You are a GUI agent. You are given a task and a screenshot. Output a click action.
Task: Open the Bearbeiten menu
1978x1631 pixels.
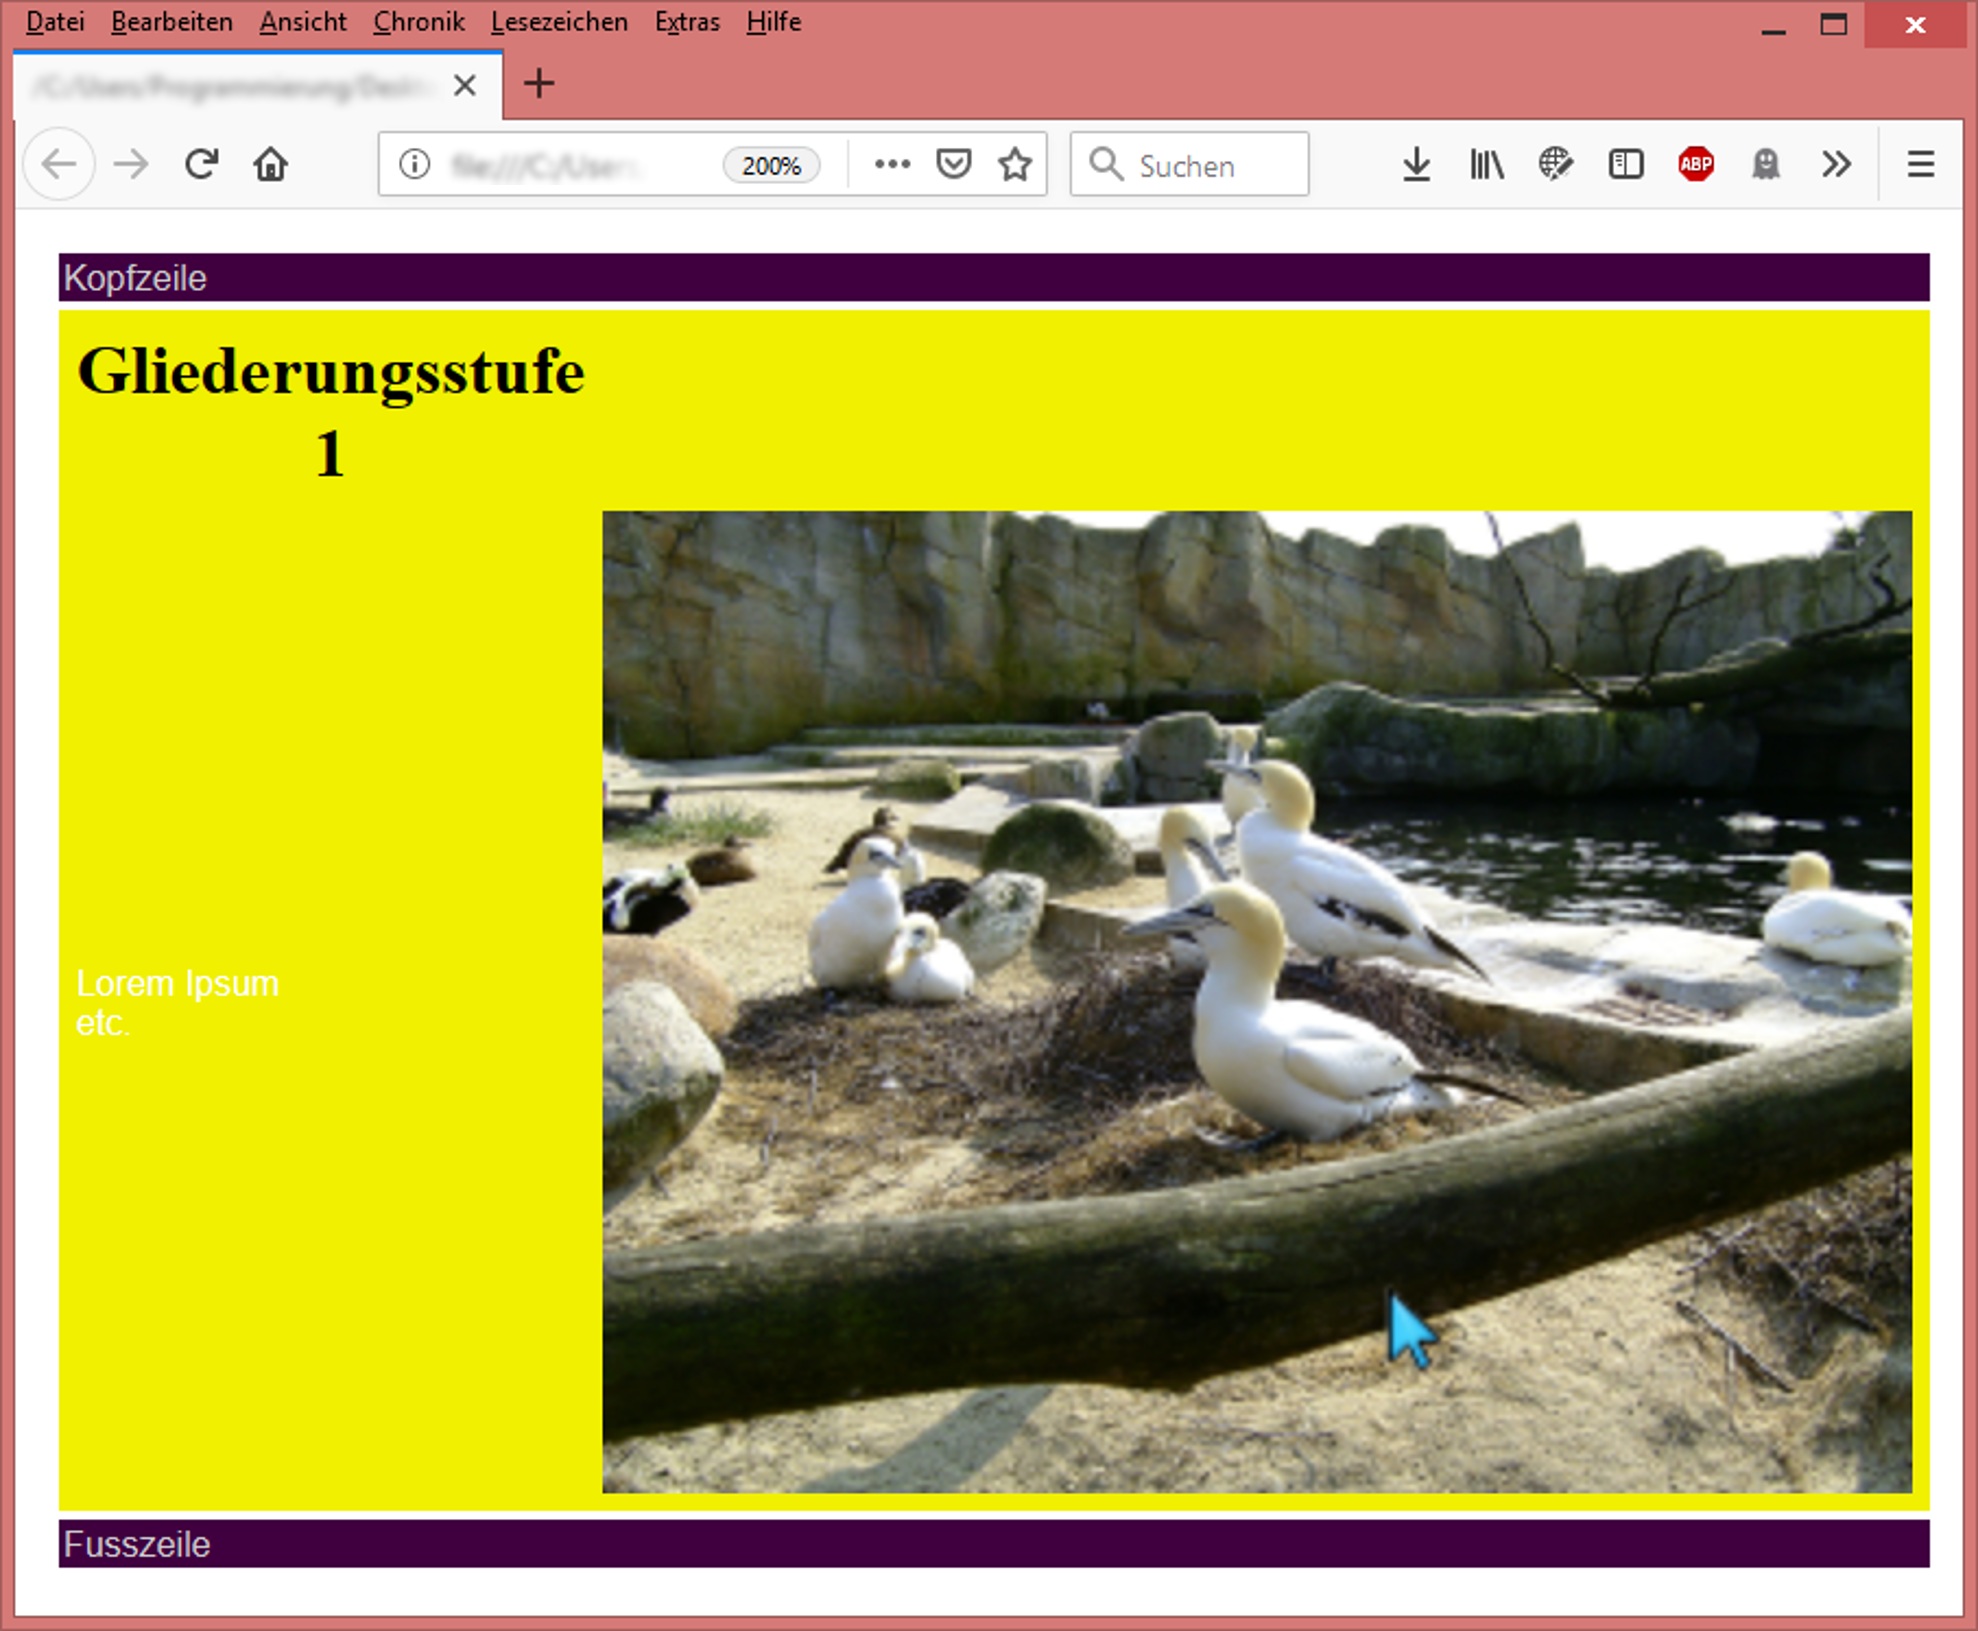(x=172, y=21)
